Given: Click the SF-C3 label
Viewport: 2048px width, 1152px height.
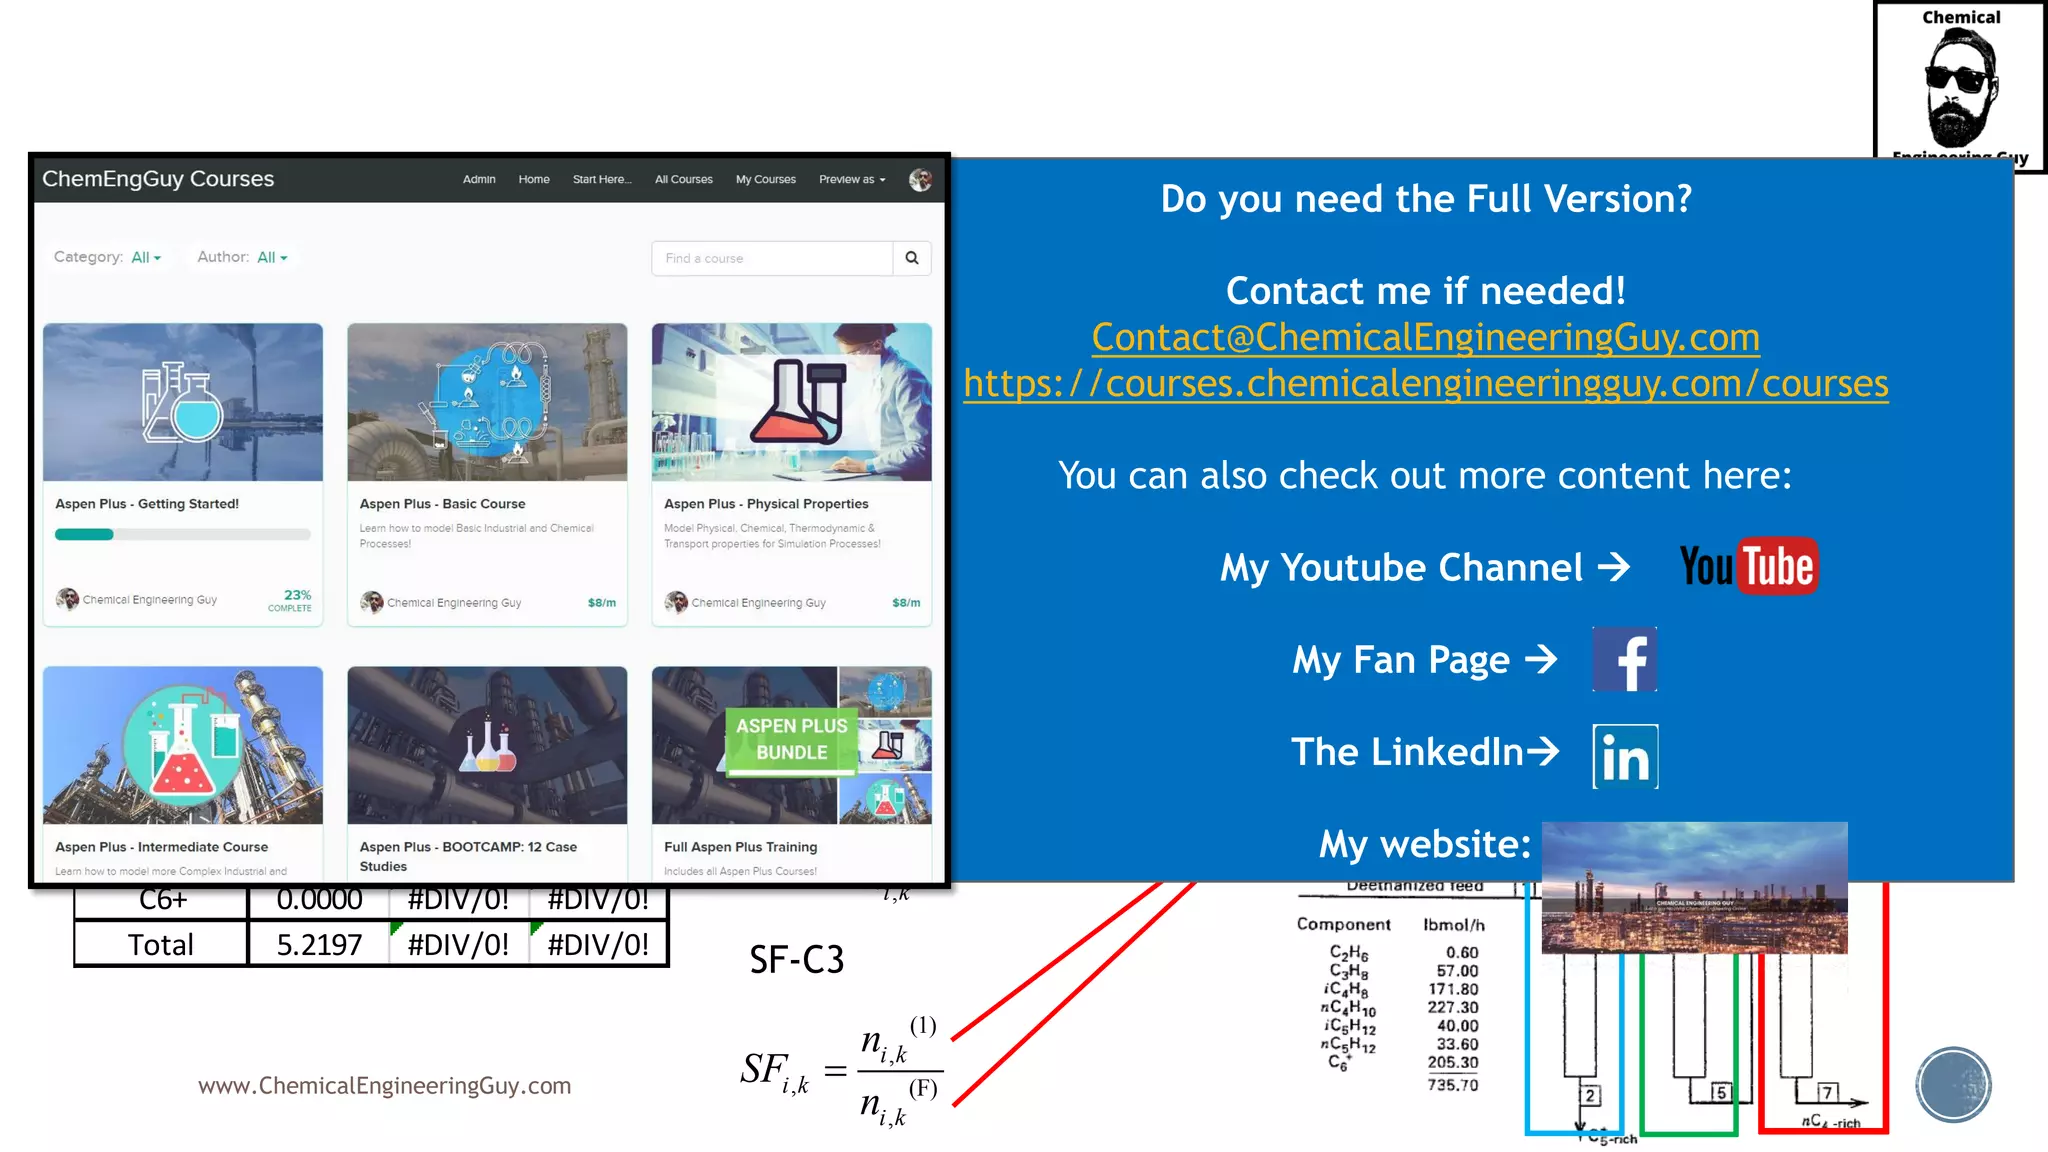Looking at the screenshot, I should point(797,960).
